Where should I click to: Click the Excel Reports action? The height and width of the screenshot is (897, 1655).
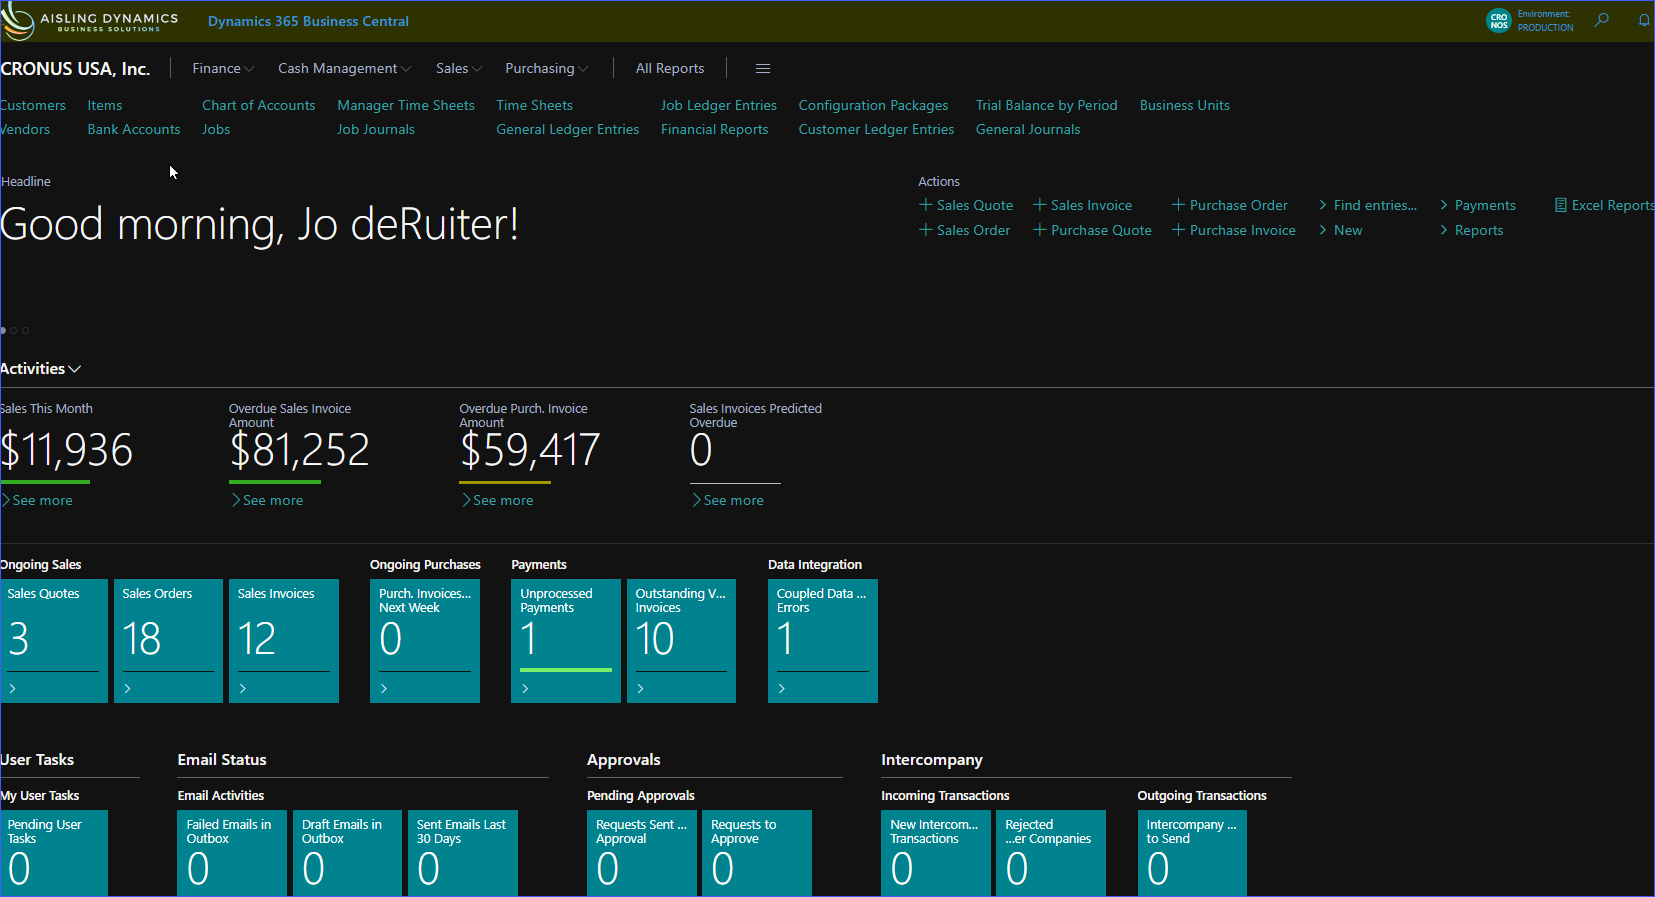tap(1604, 205)
